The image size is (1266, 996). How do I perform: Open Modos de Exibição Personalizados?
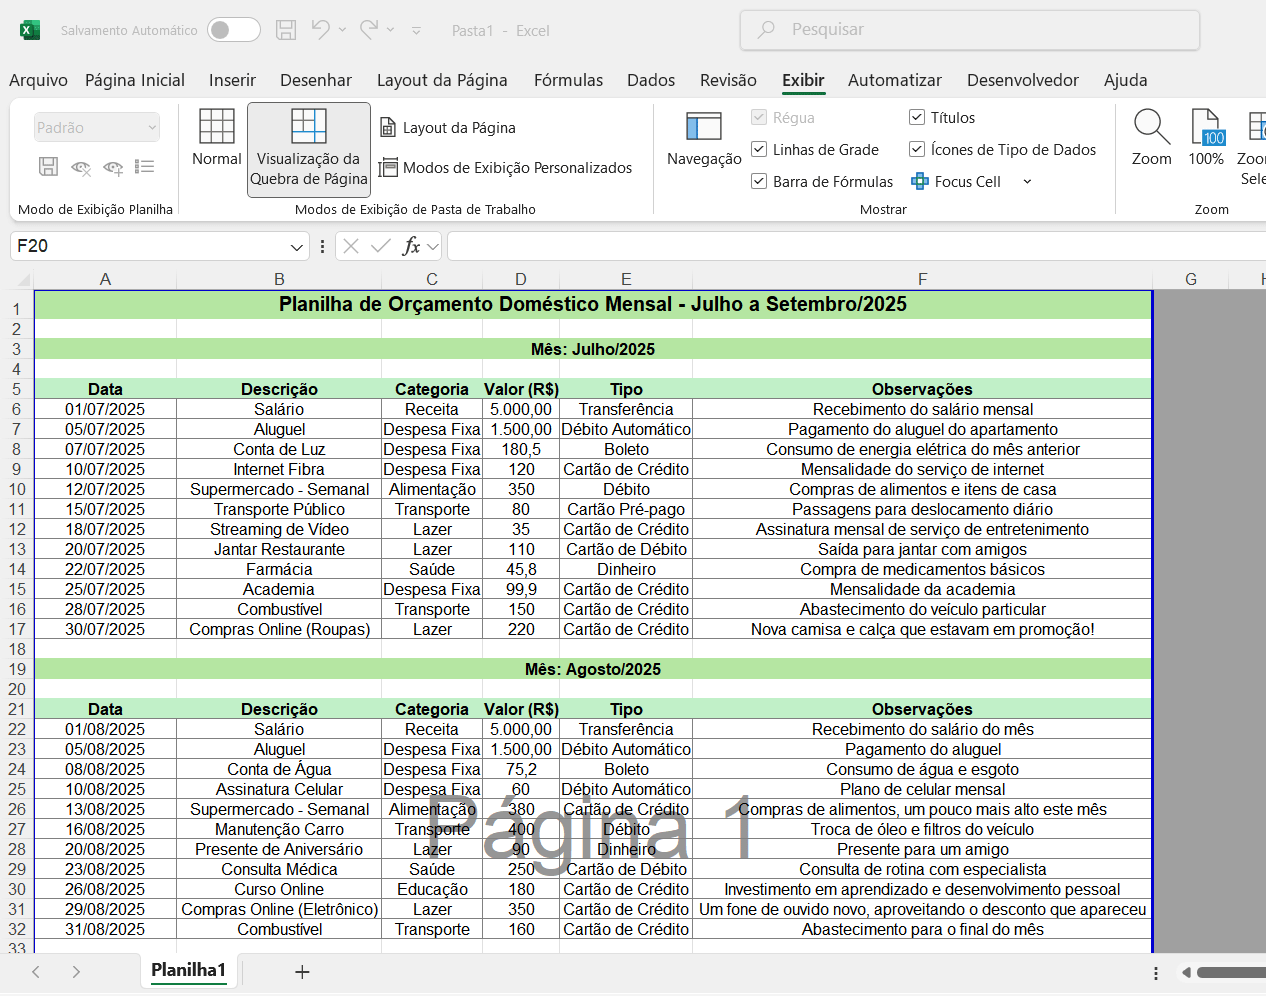506,168
